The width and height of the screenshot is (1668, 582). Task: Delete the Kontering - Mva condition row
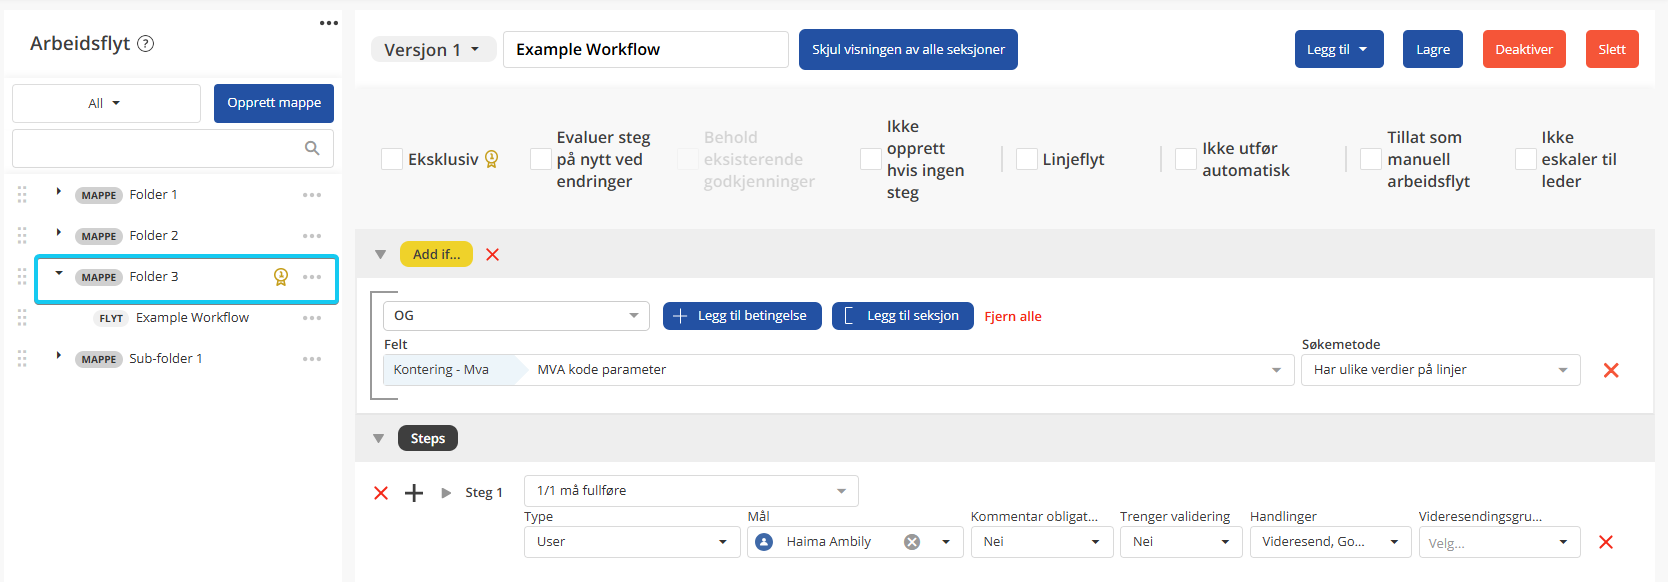(x=1611, y=370)
